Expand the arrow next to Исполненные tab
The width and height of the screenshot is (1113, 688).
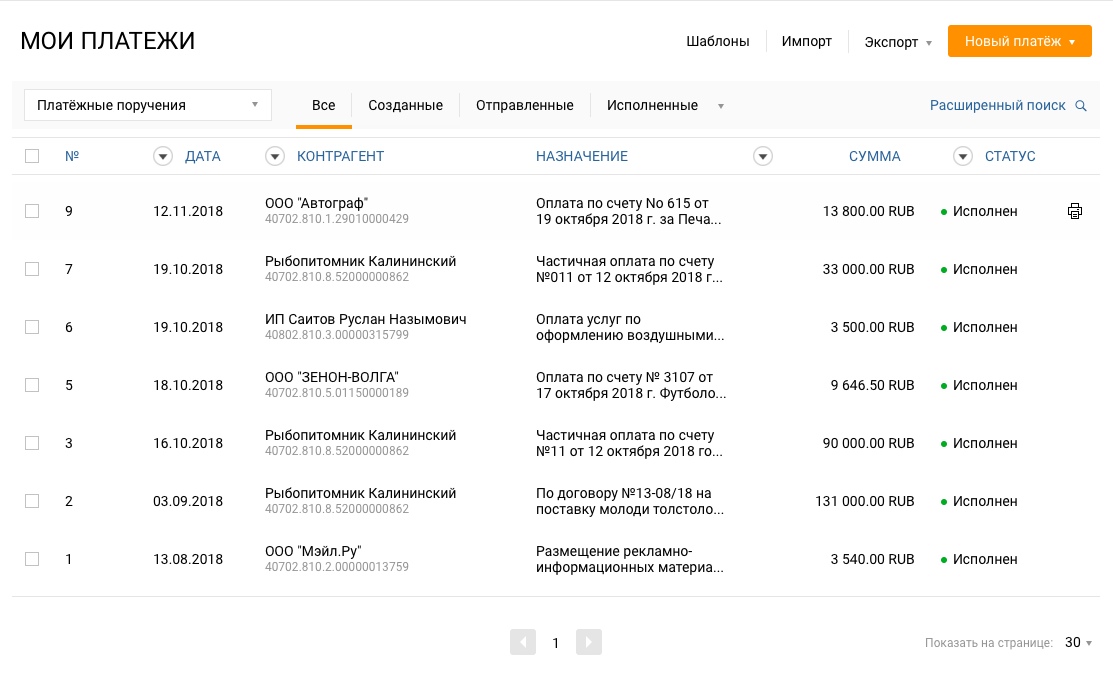(720, 107)
